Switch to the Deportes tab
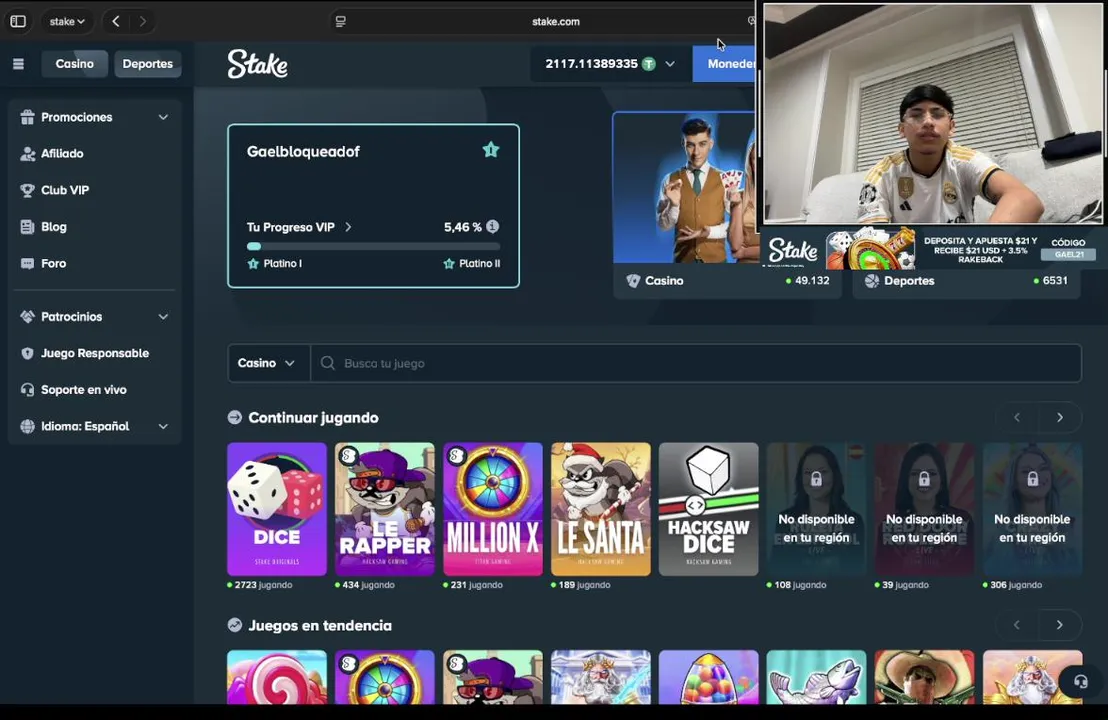 (148, 64)
